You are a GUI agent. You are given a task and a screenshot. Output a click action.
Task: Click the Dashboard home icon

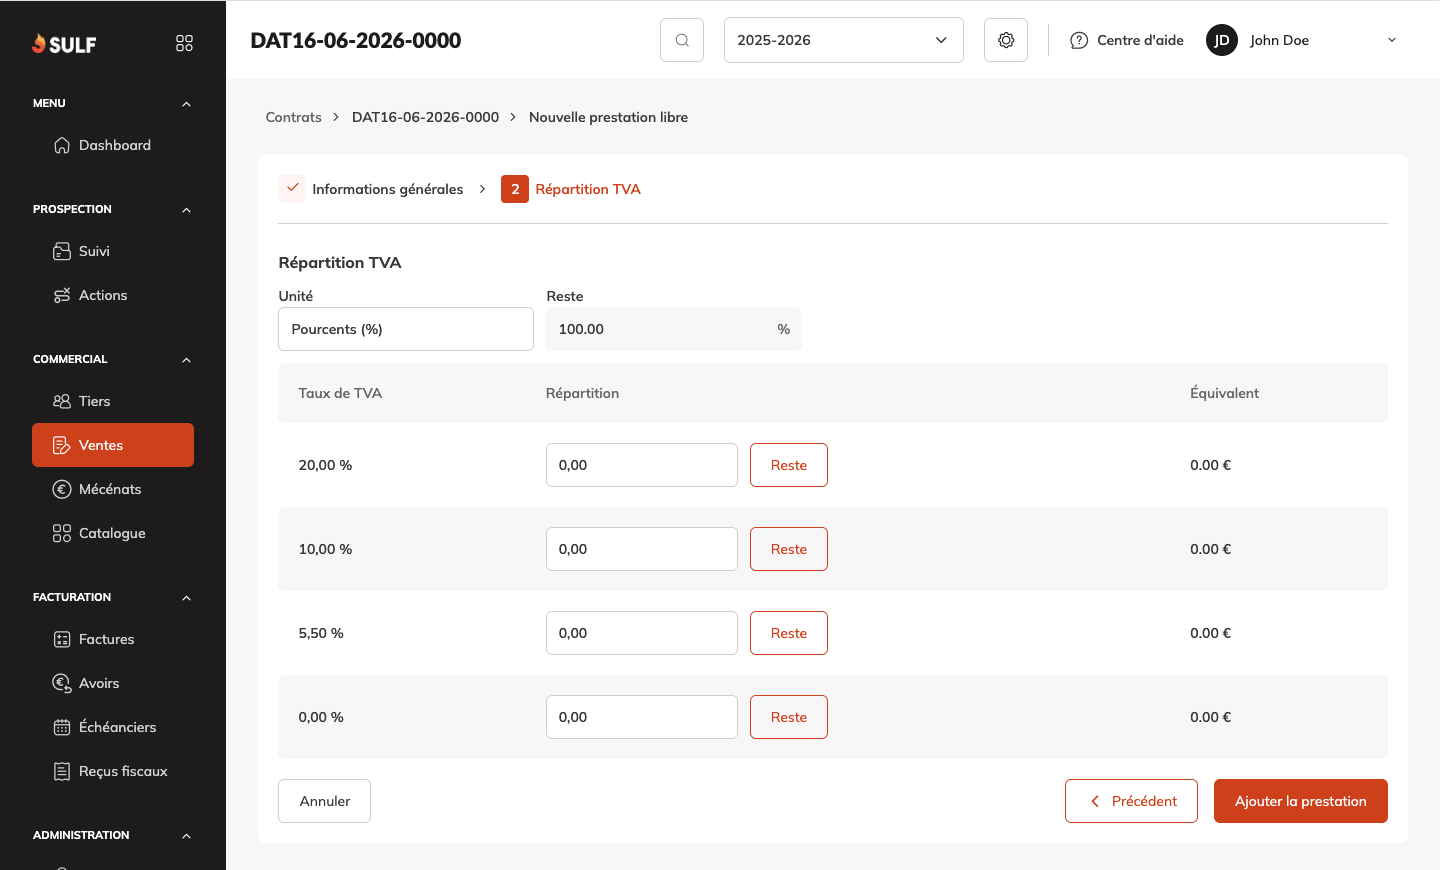tap(62, 145)
